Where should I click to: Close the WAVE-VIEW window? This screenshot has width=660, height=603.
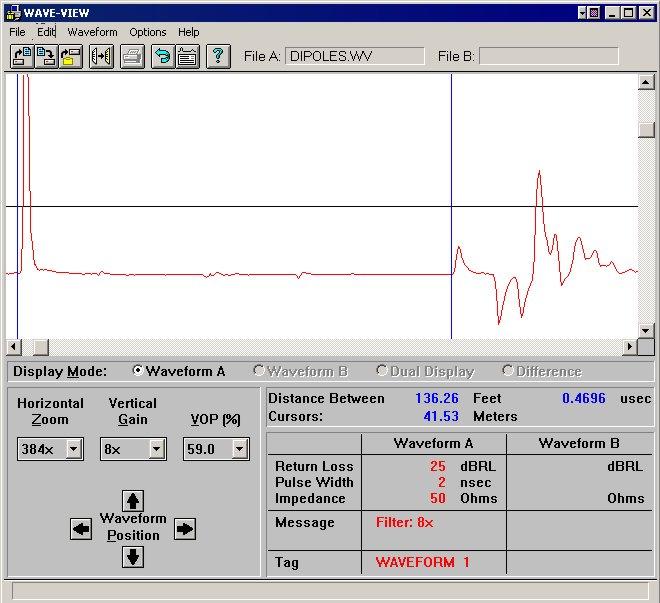click(646, 13)
